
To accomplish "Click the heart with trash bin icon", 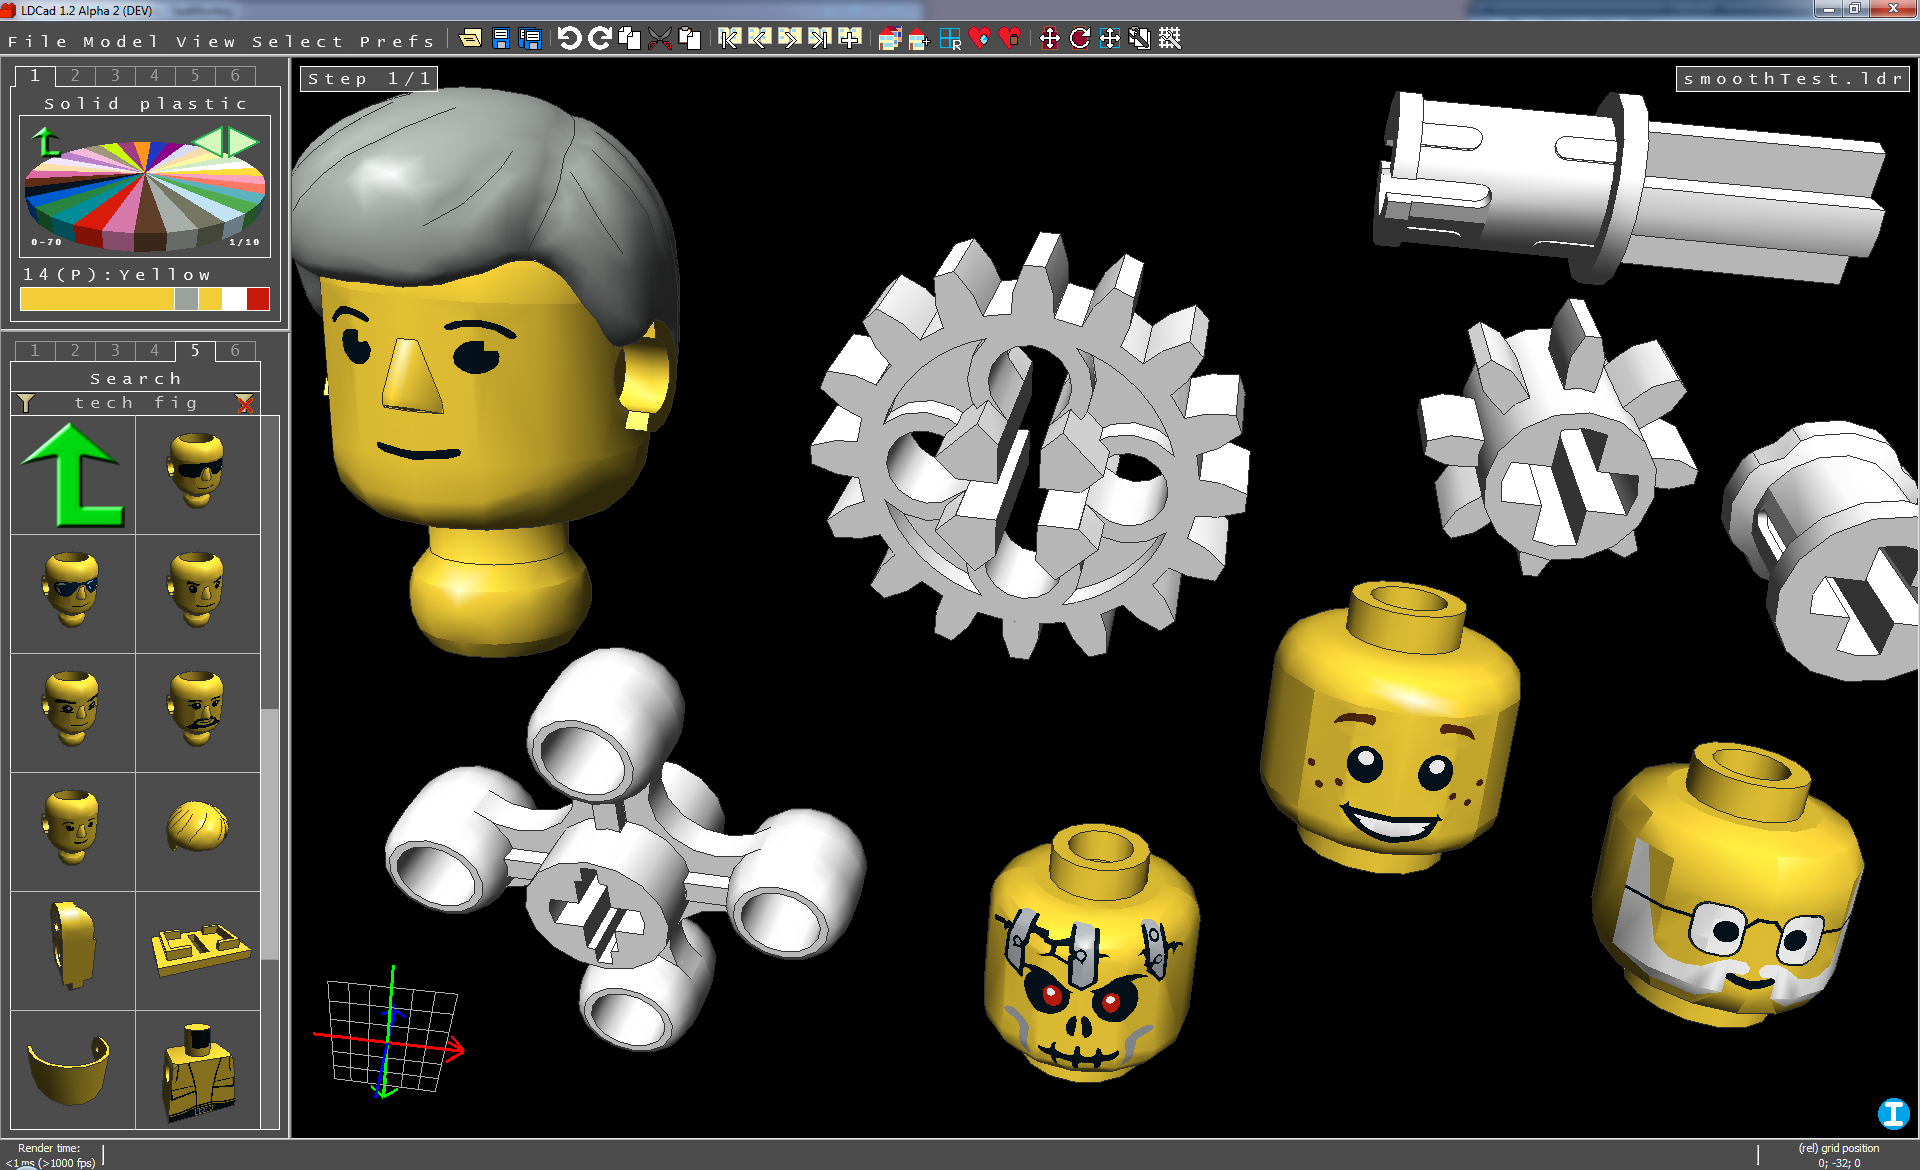I will click(x=1010, y=39).
